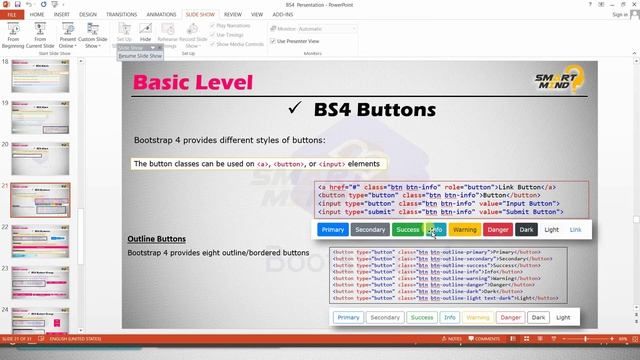Select slide 18 thumbnail
Viewport: 640px width, 360px height.
click(x=40, y=76)
